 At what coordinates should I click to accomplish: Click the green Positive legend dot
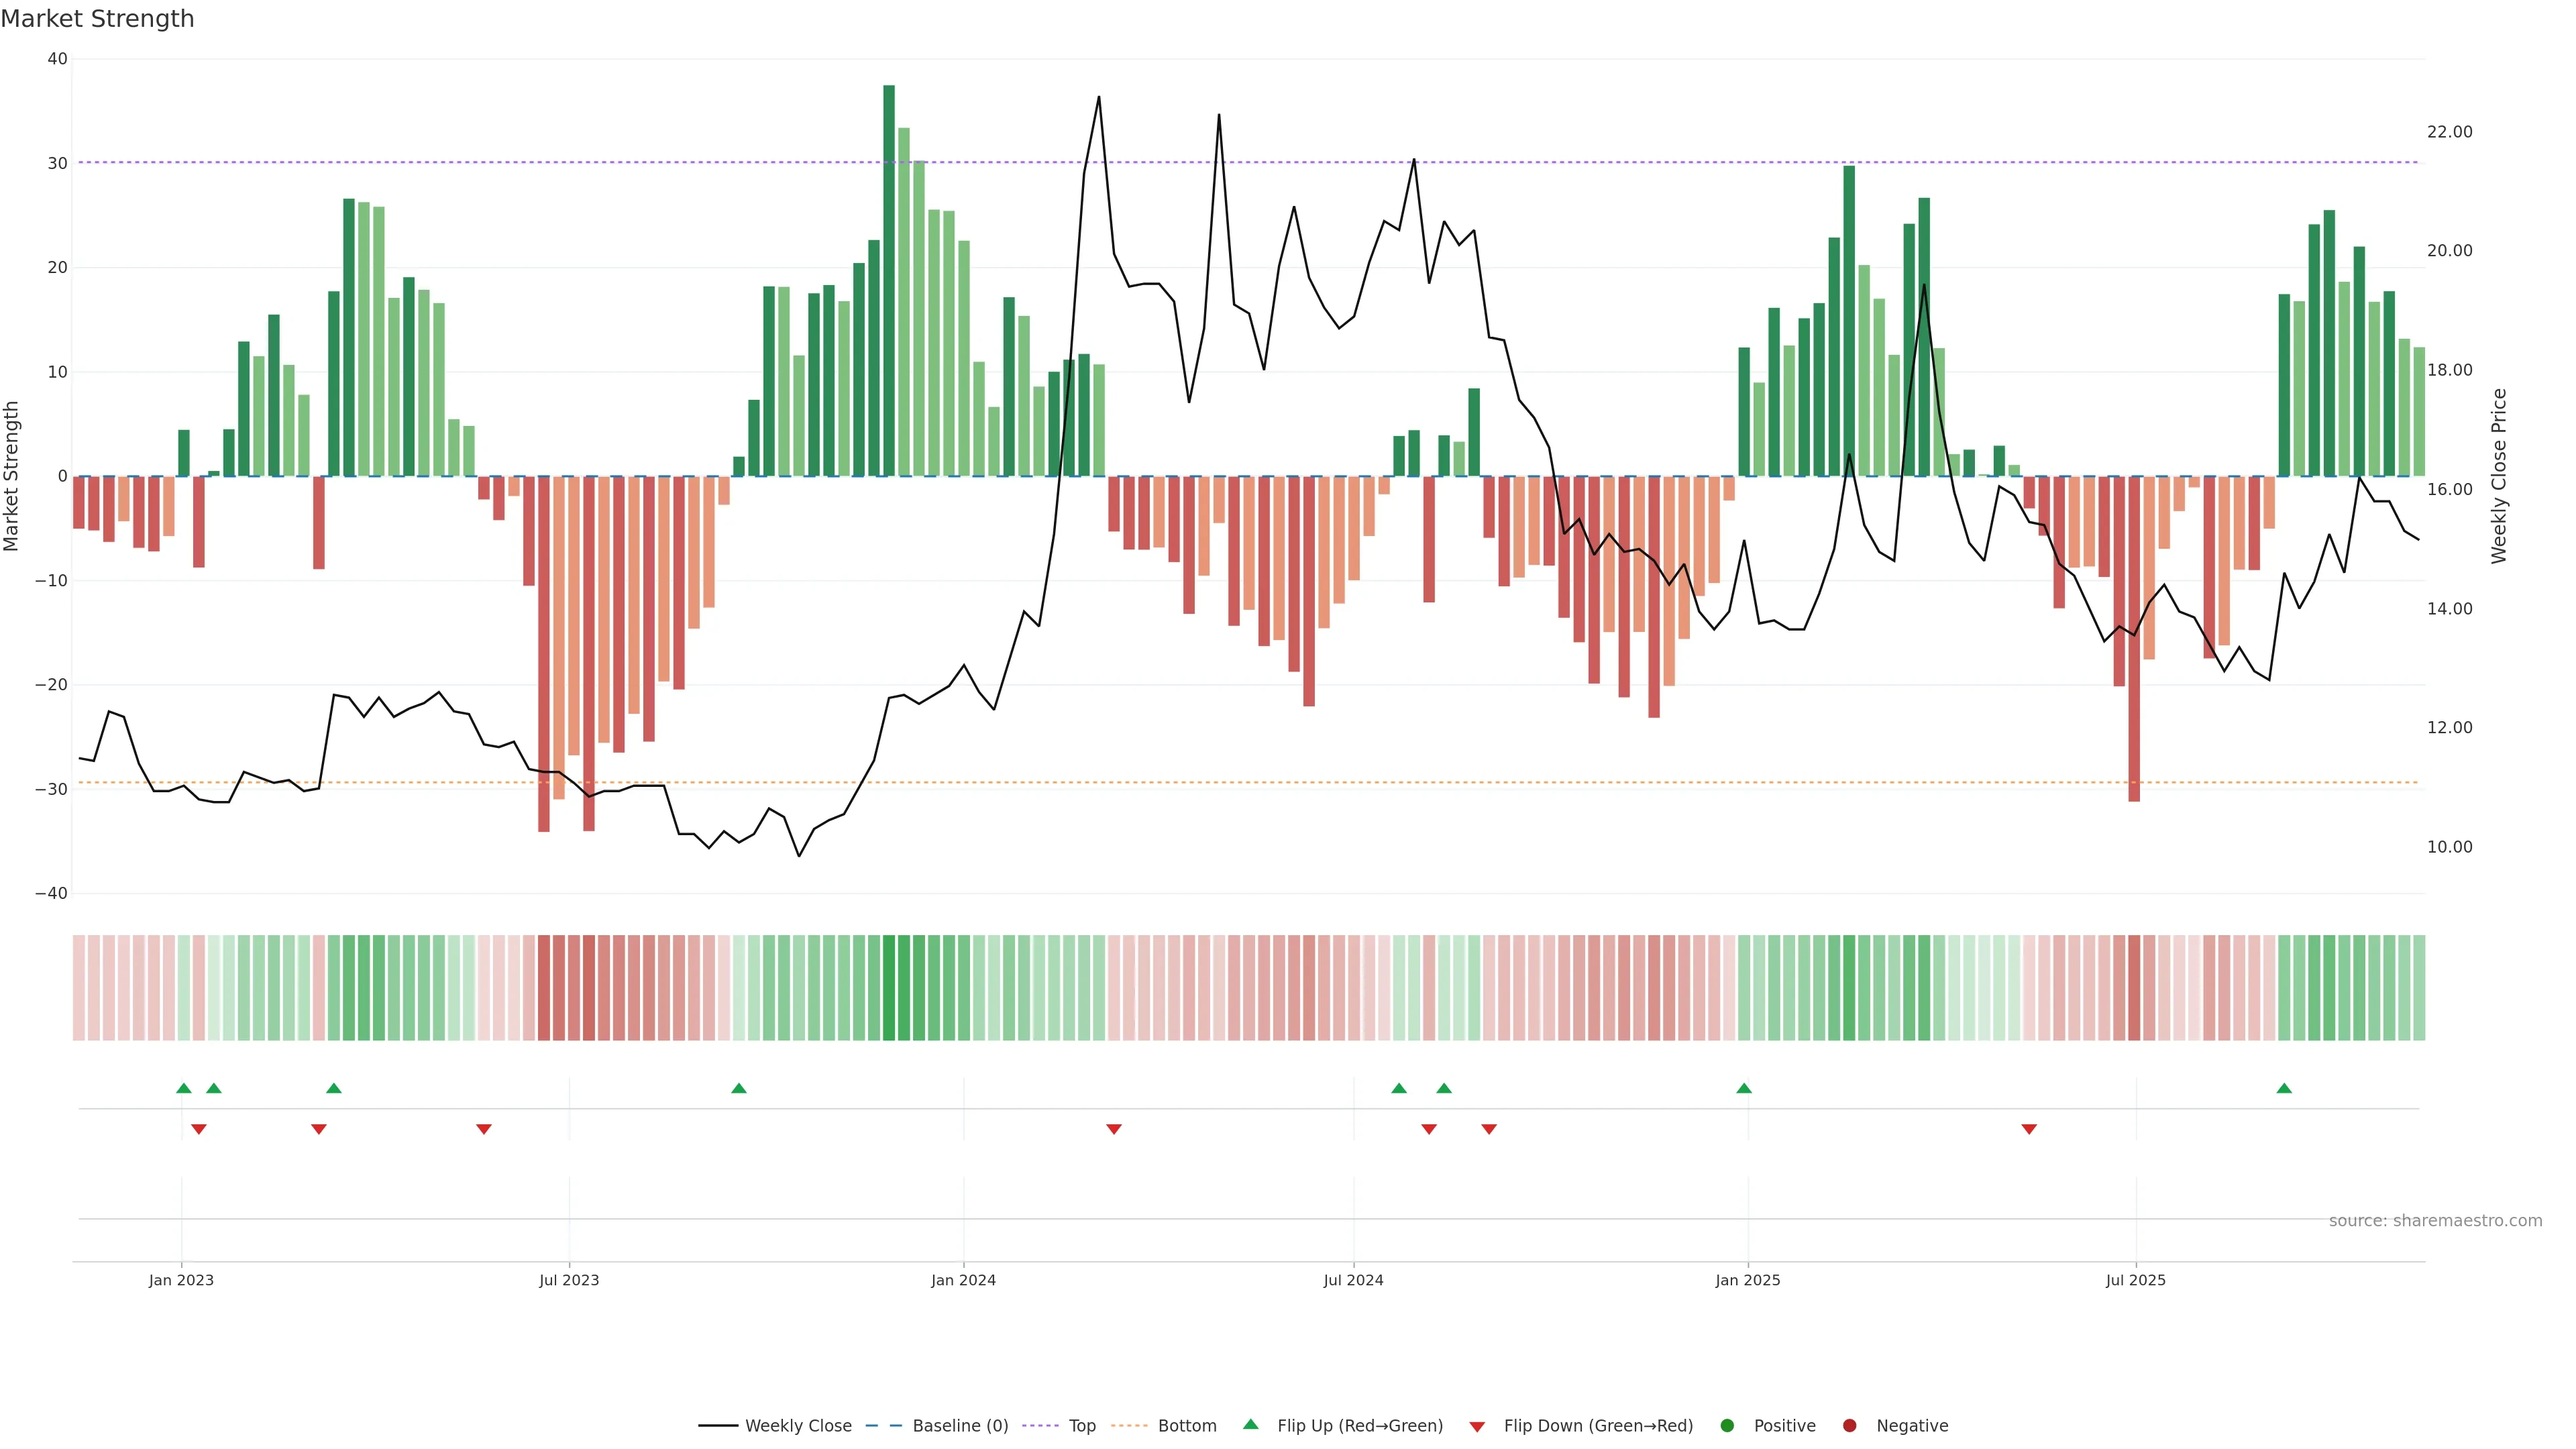1727,1426
